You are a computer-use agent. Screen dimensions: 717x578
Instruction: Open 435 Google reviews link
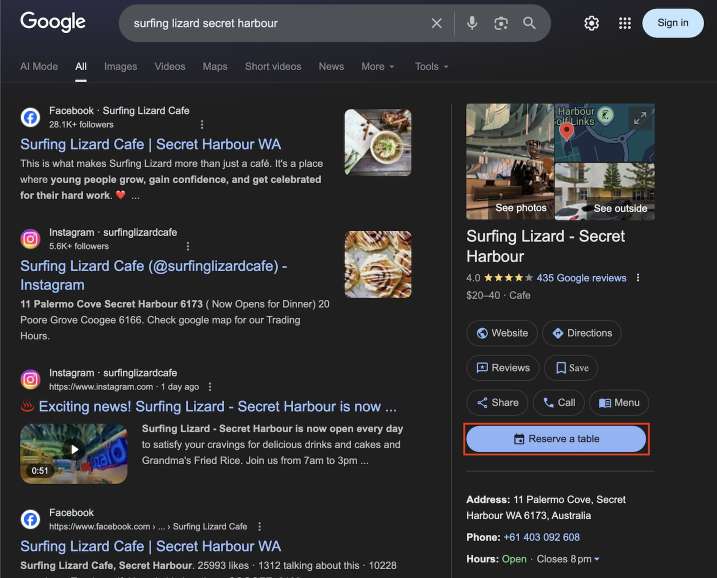(x=581, y=278)
